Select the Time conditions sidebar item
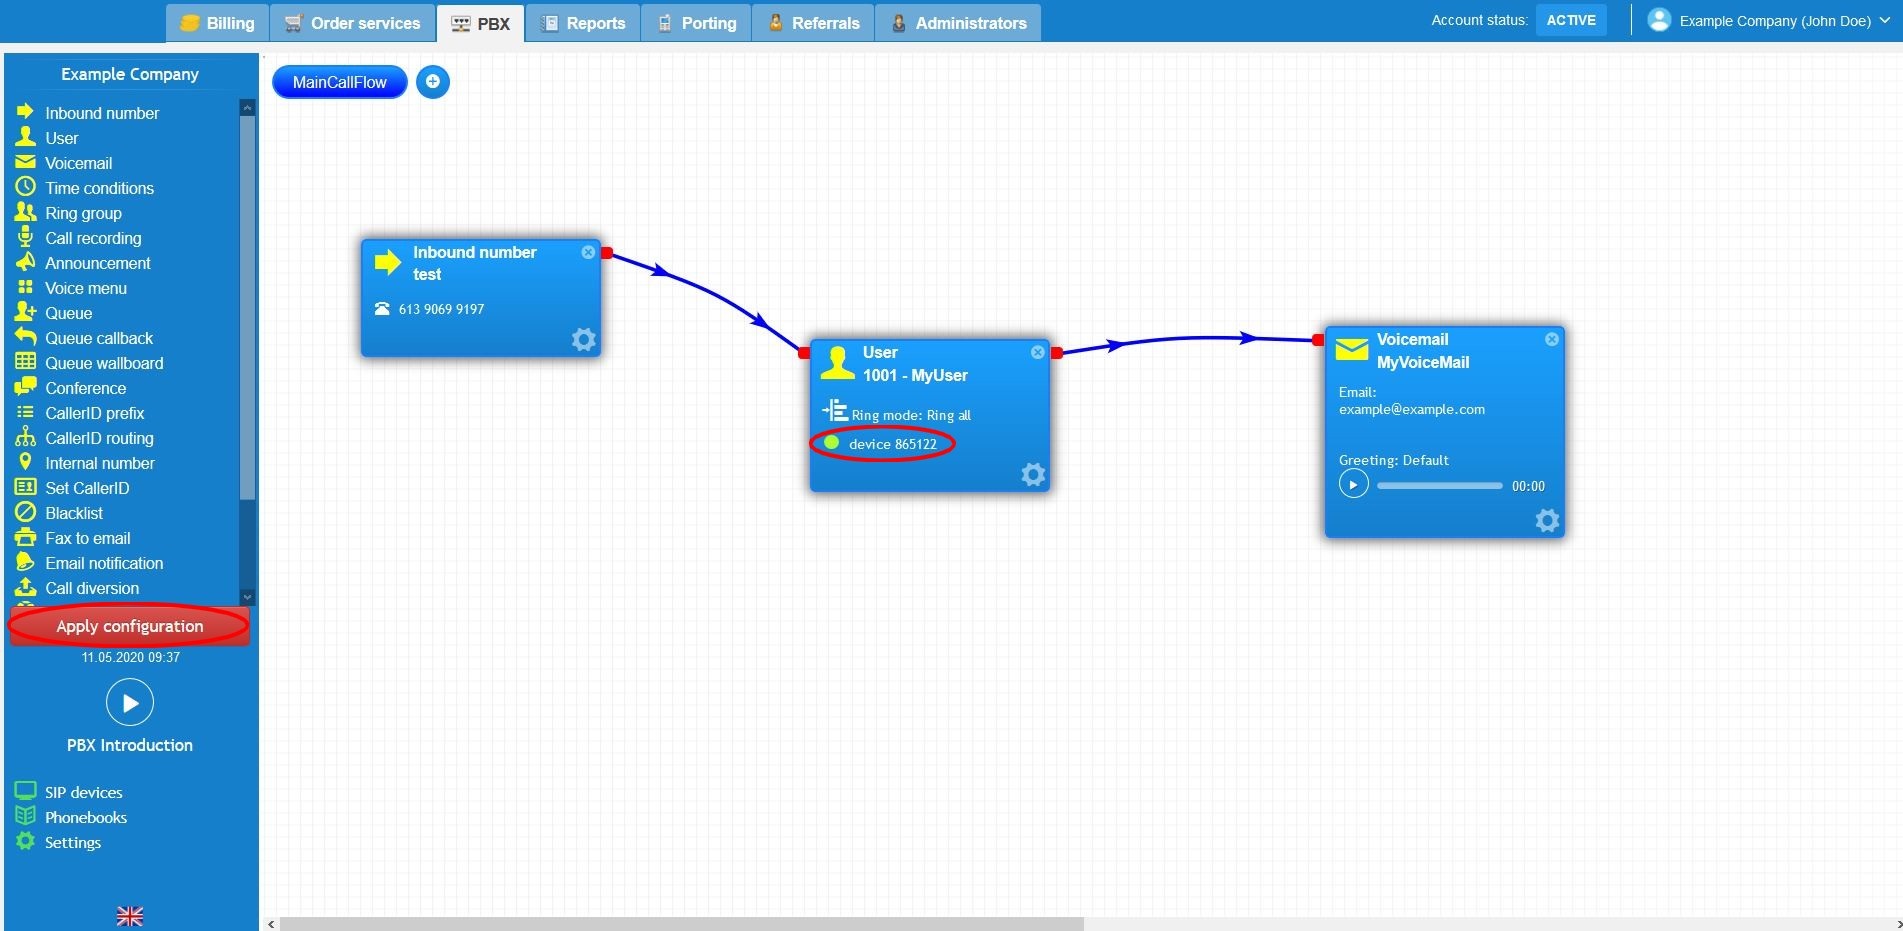Screen dimensions: 1903x931 (x=99, y=188)
